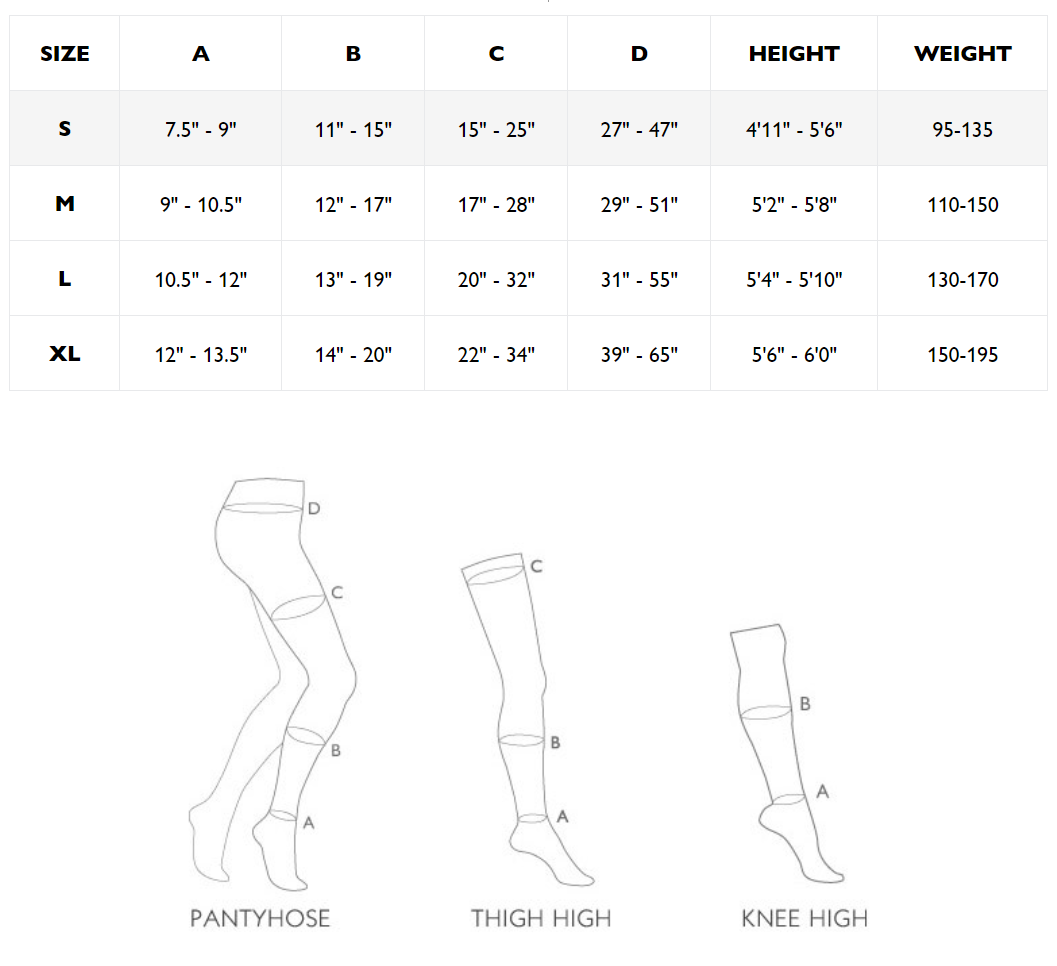Select the KNEE HIGH caption text

tap(804, 918)
